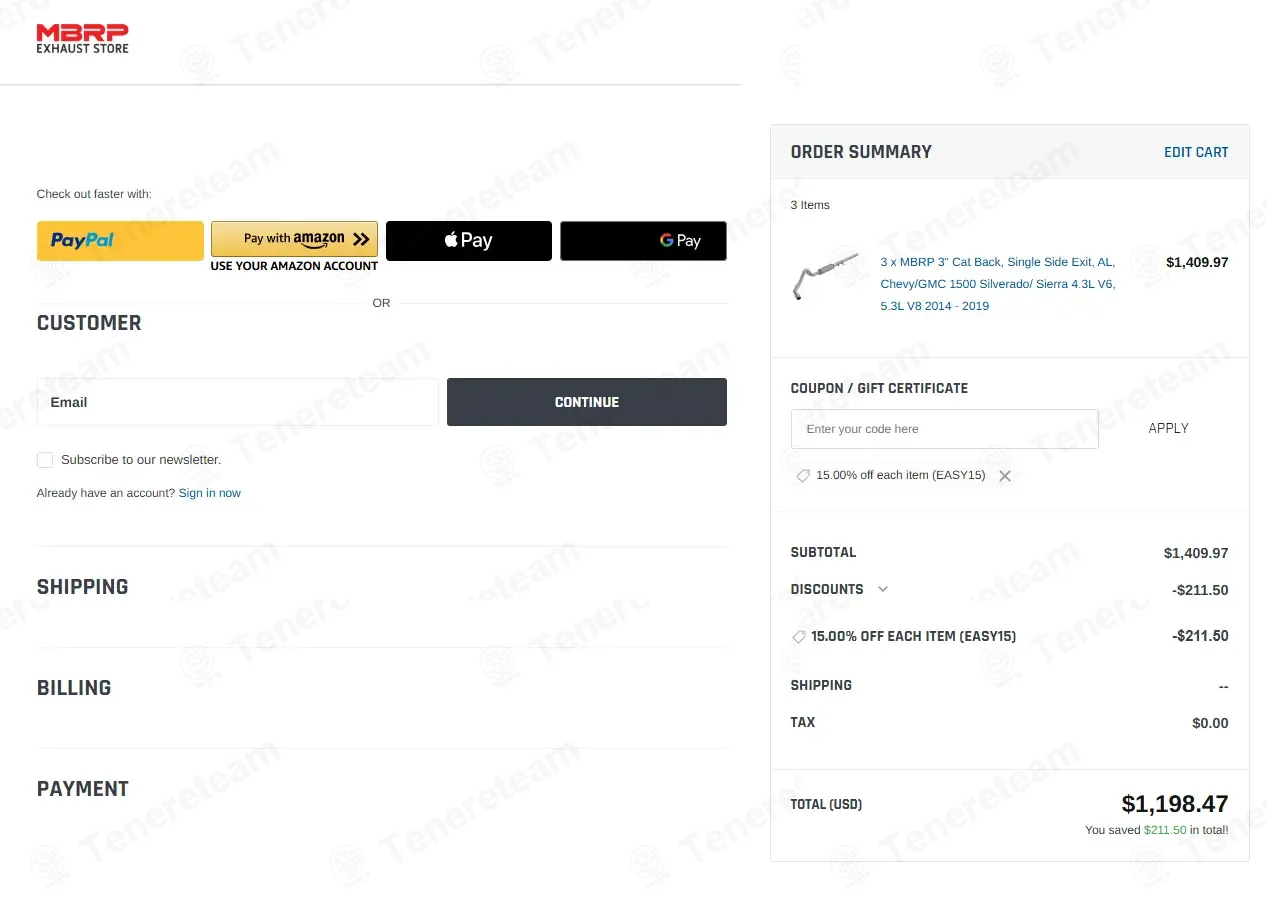
Task: Click the CUSTOMER section heading
Action: (89, 323)
